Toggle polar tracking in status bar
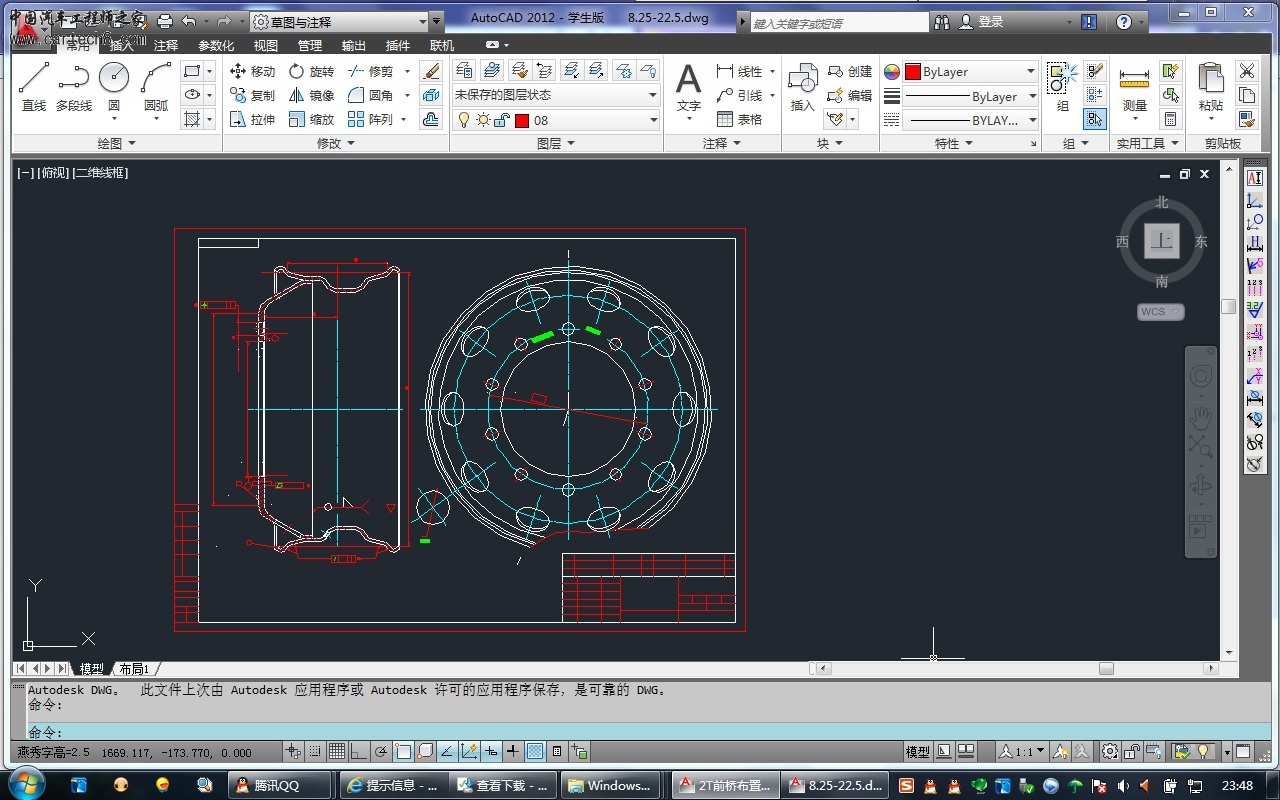 tap(381, 752)
